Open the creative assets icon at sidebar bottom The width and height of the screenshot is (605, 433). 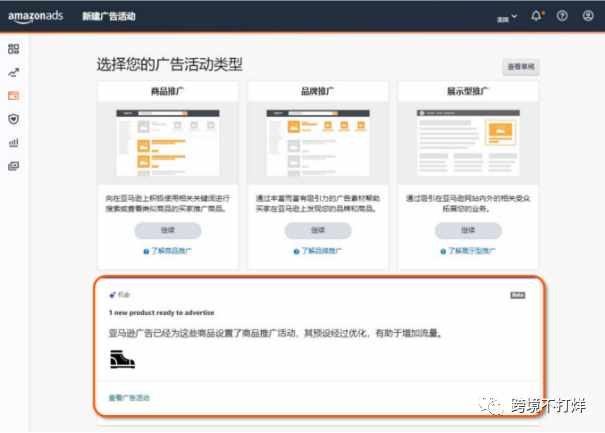pyautogui.click(x=14, y=166)
